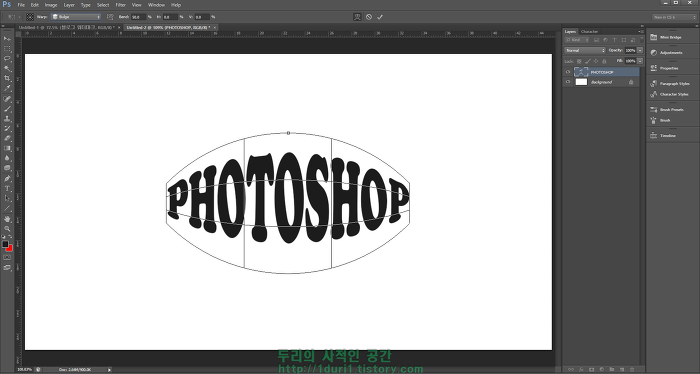Select the Clone Stamp tool

tap(7, 119)
